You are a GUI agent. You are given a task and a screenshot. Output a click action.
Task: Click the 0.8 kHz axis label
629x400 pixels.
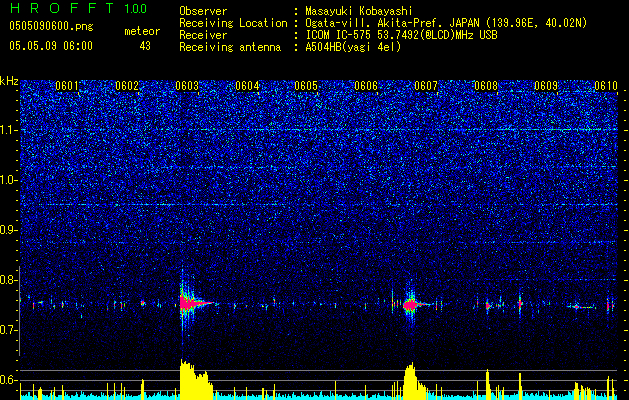[9, 280]
